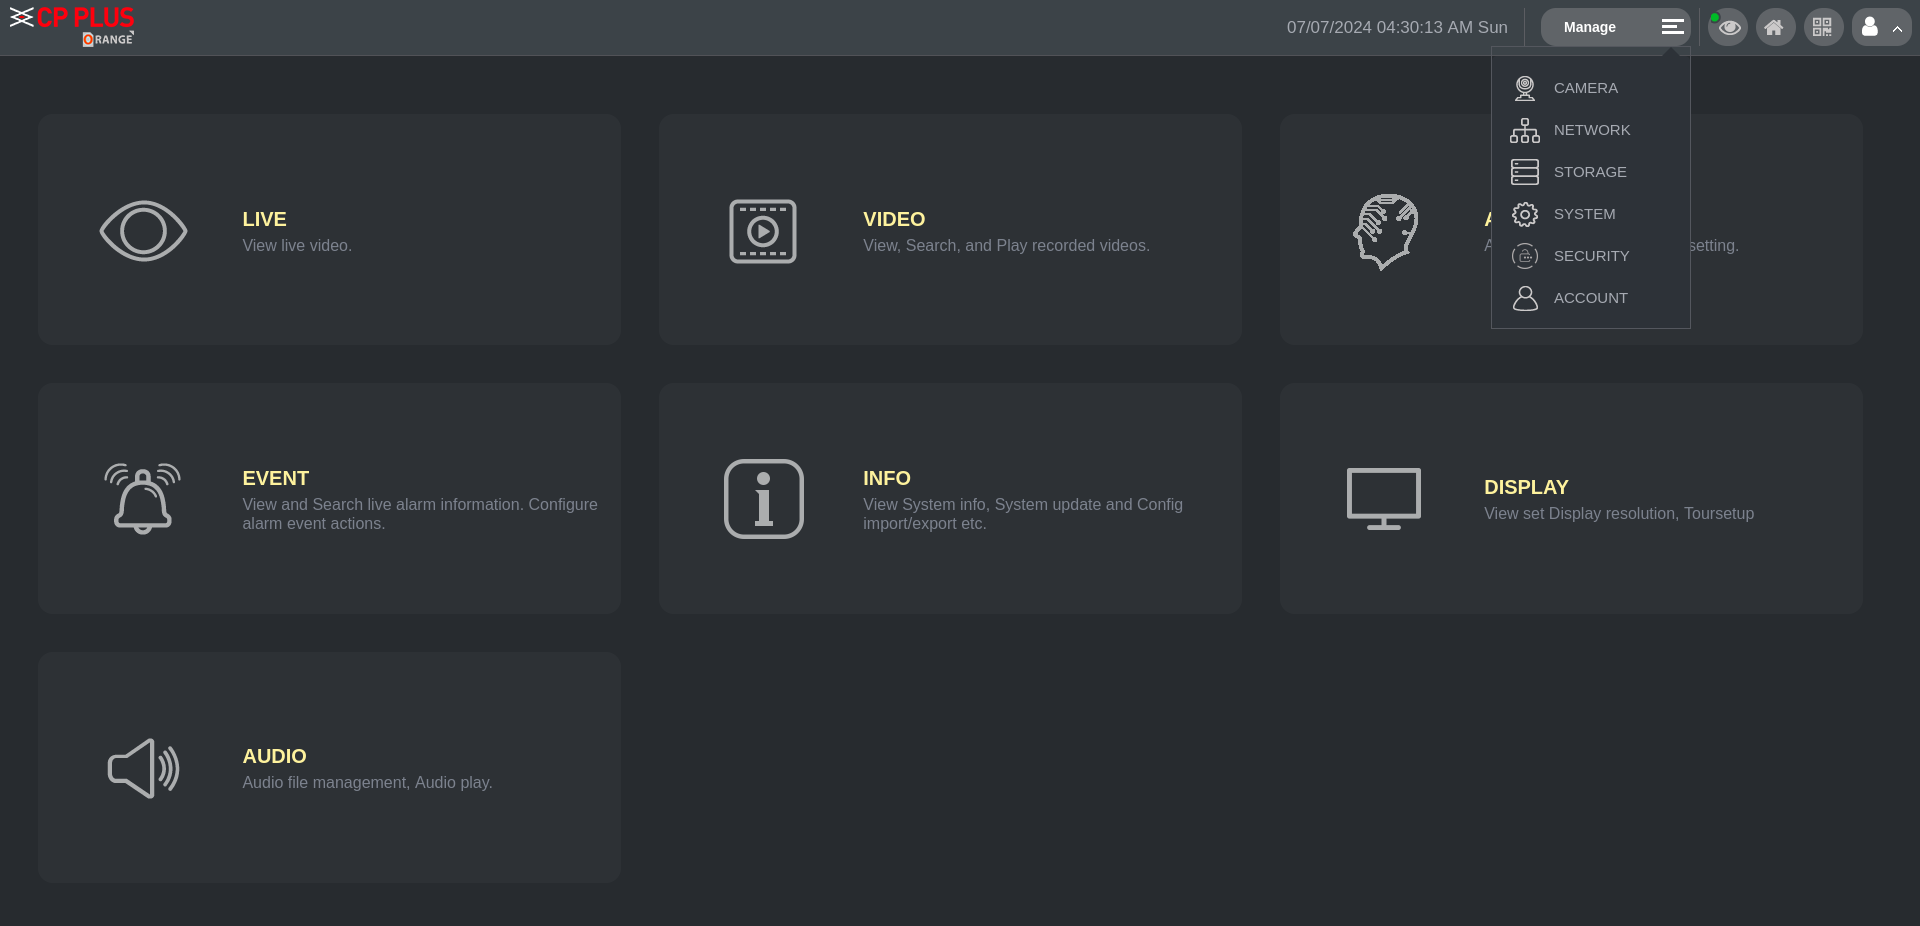Click 'View set Display resolution, Toursetup' text
The width and height of the screenshot is (1920, 926).
pyautogui.click(x=1619, y=514)
